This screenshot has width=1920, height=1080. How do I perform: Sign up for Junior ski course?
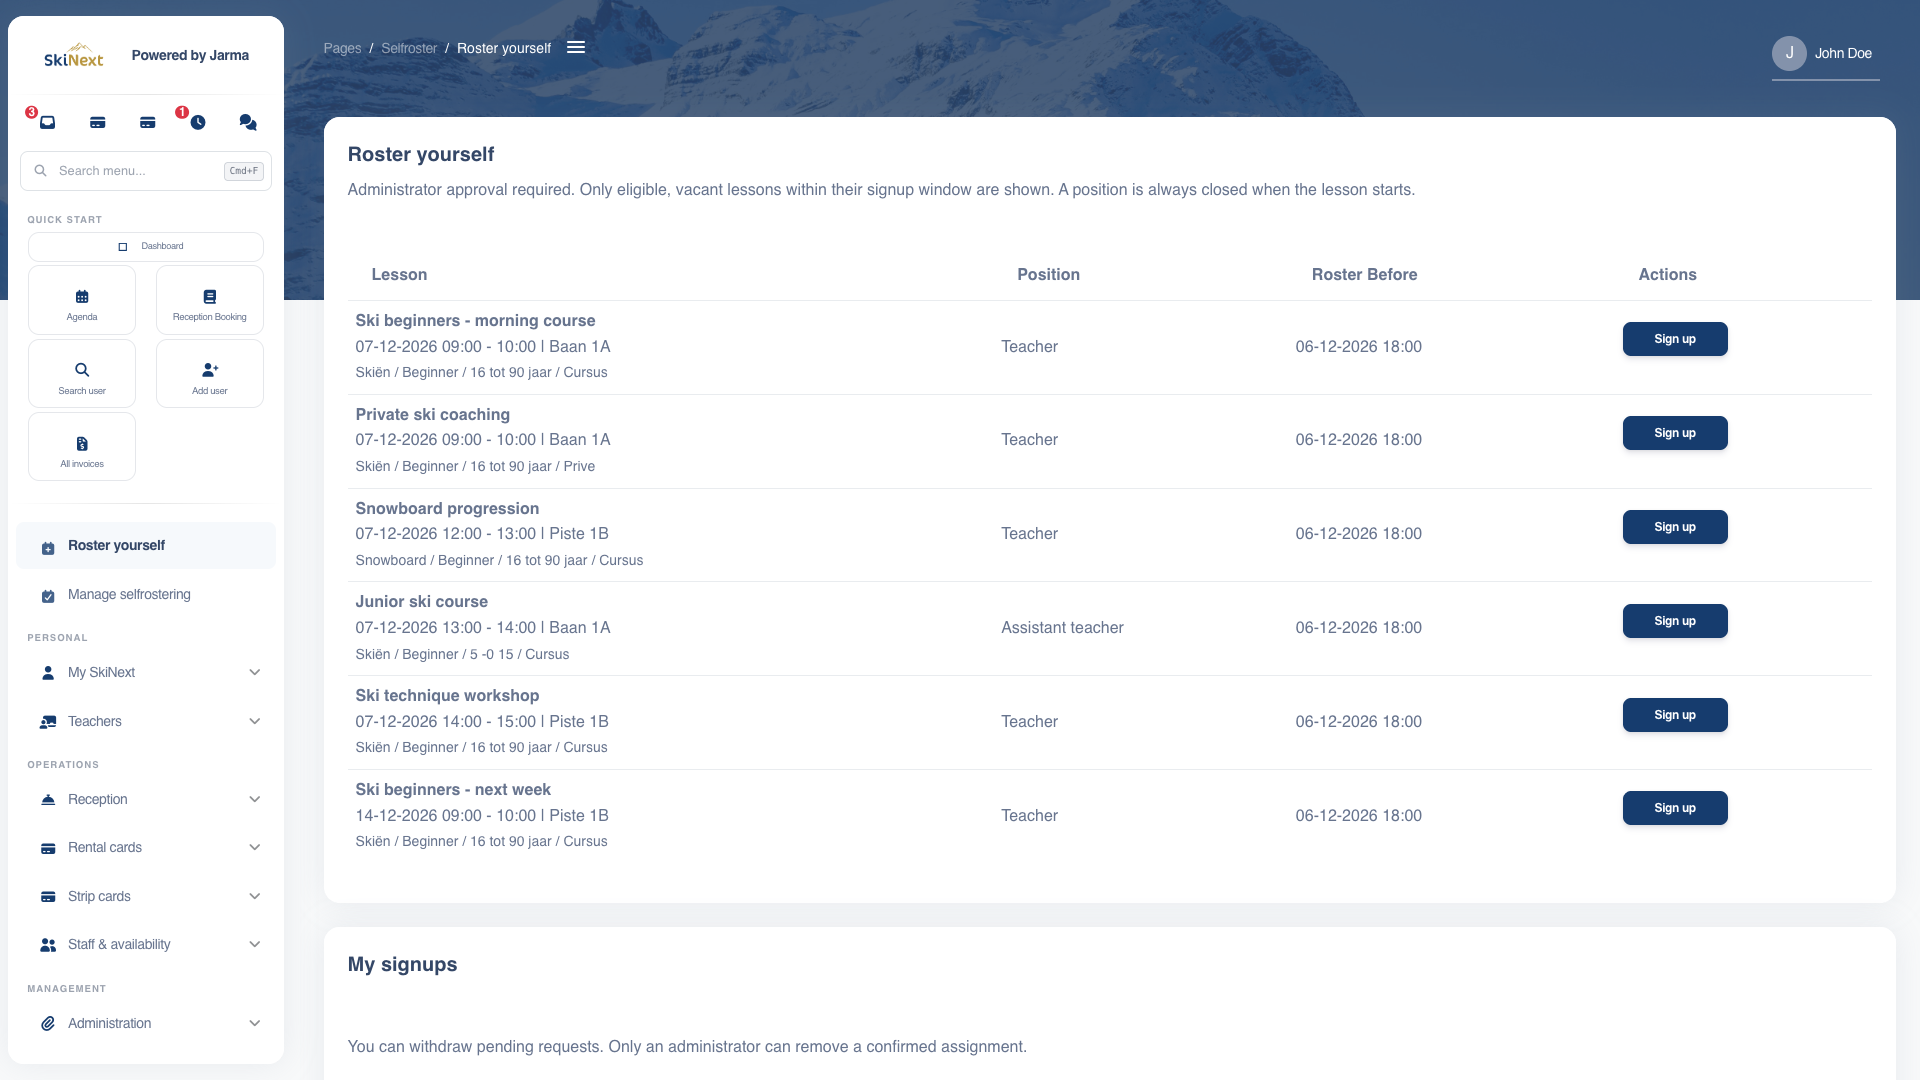click(x=1675, y=621)
